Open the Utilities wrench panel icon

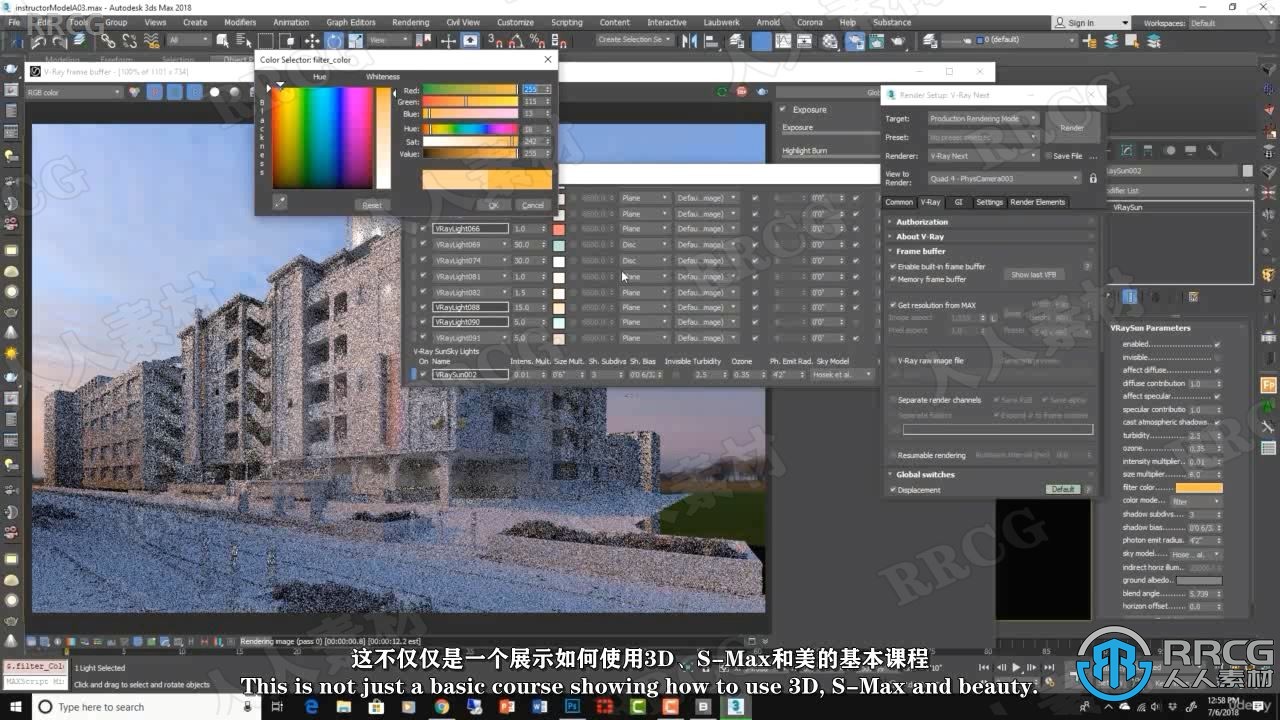(x=1212, y=150)
